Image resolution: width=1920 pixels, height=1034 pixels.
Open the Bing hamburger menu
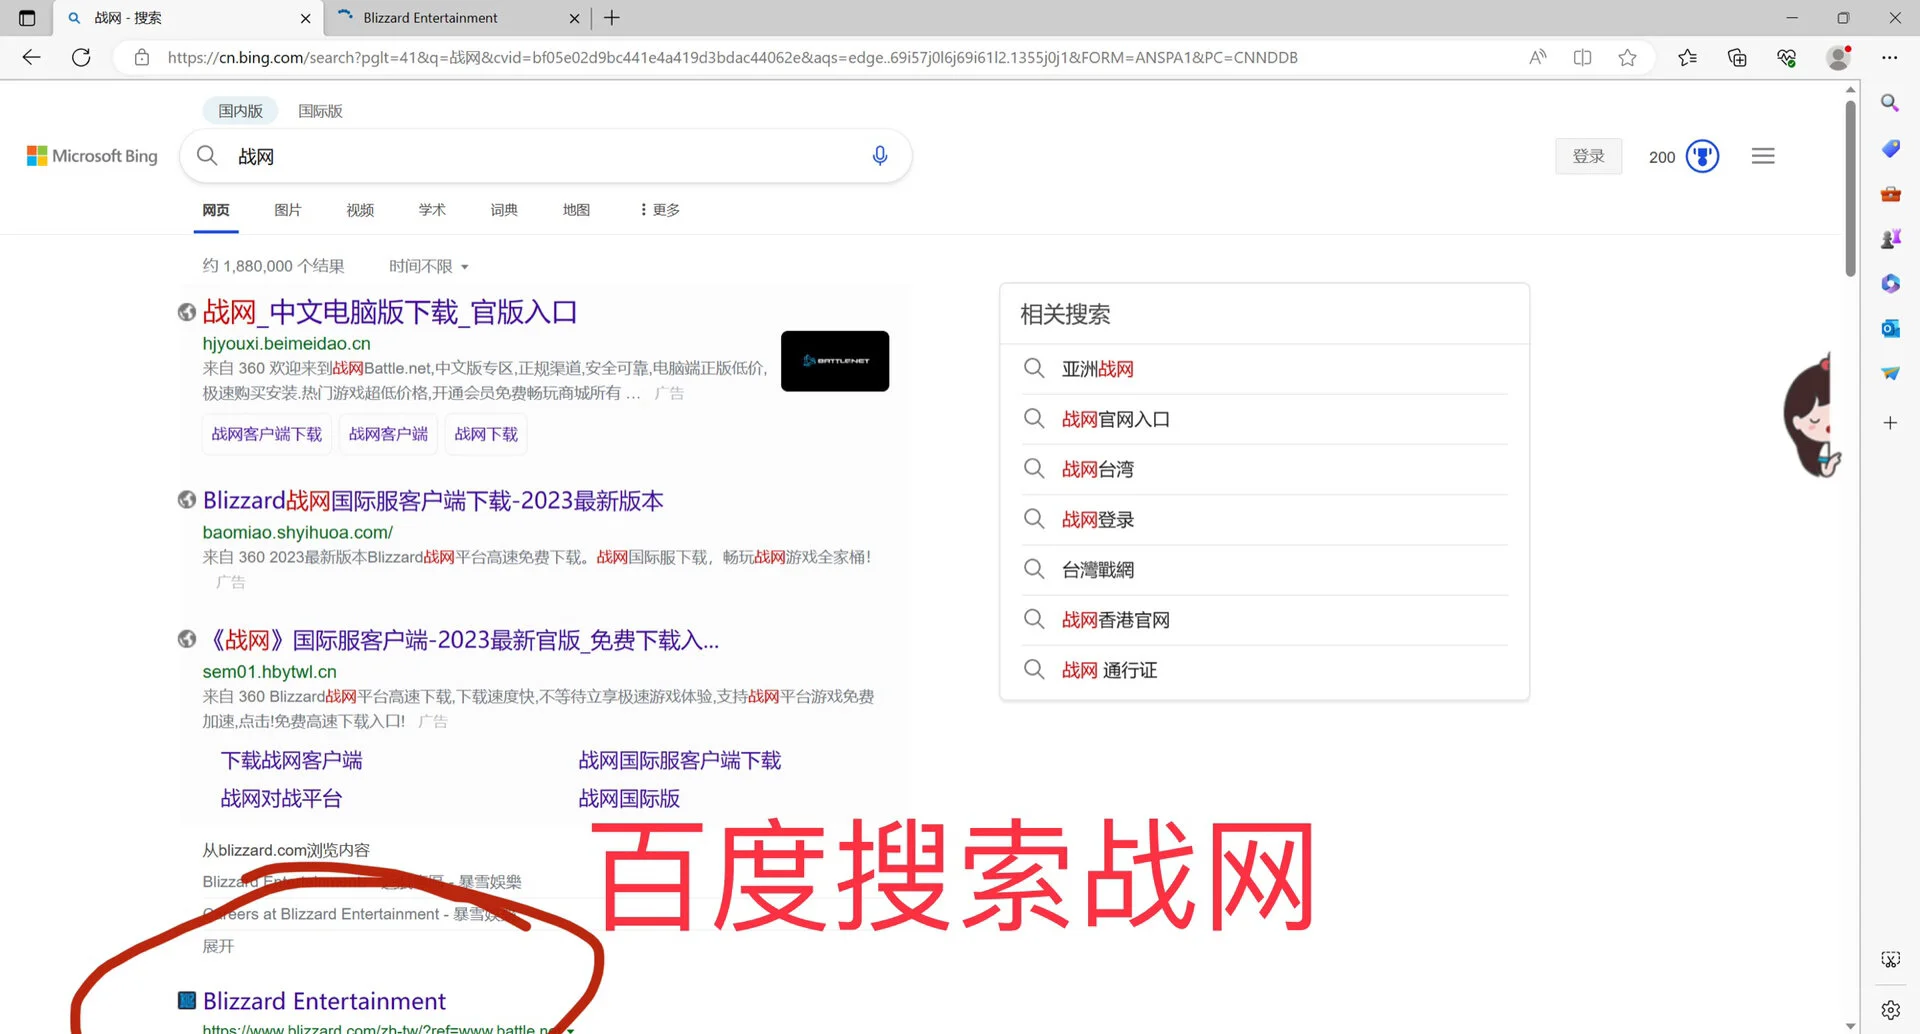(1763, 156)
